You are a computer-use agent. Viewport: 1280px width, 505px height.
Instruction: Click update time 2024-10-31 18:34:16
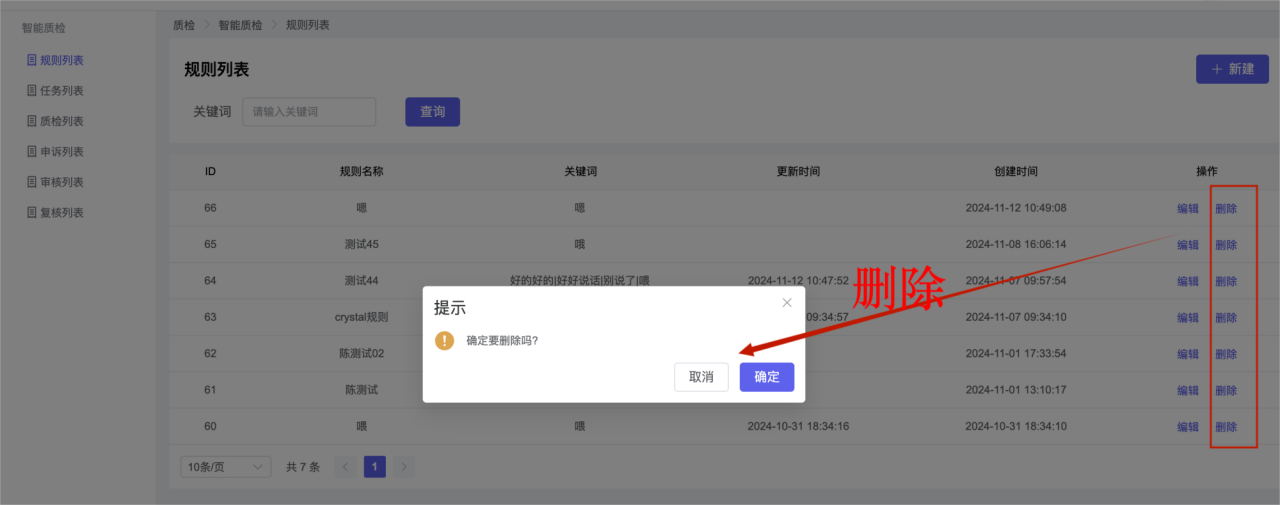[x=798, y=427]
